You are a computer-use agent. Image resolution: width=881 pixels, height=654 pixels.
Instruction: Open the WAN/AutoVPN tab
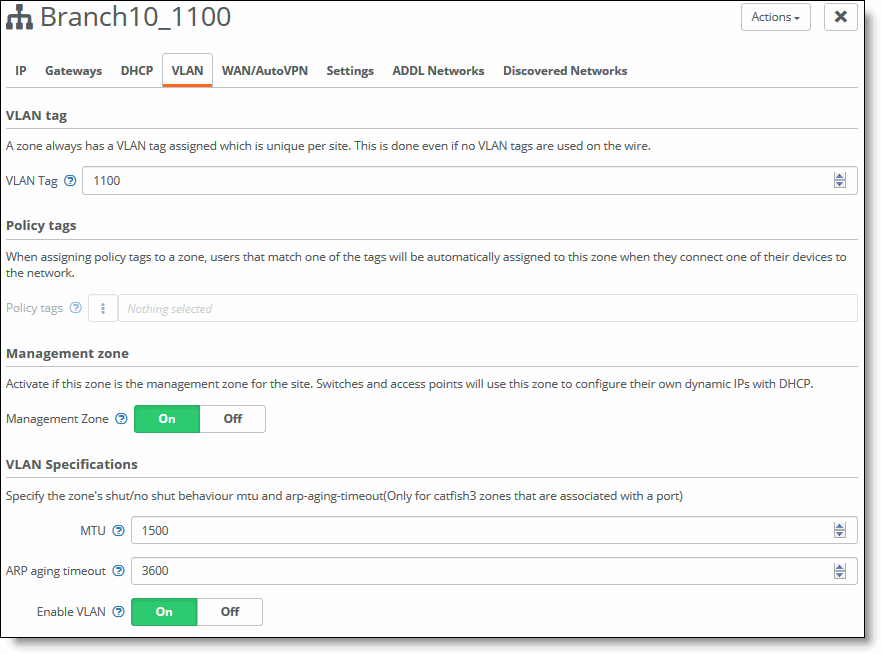[x=264, y=71]
